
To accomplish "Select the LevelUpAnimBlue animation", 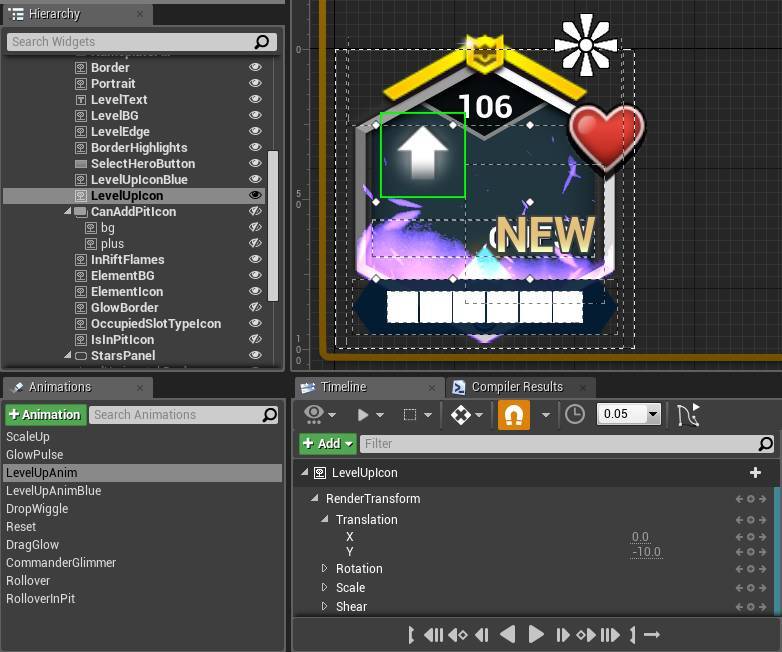I will click(x=53, y=490).
